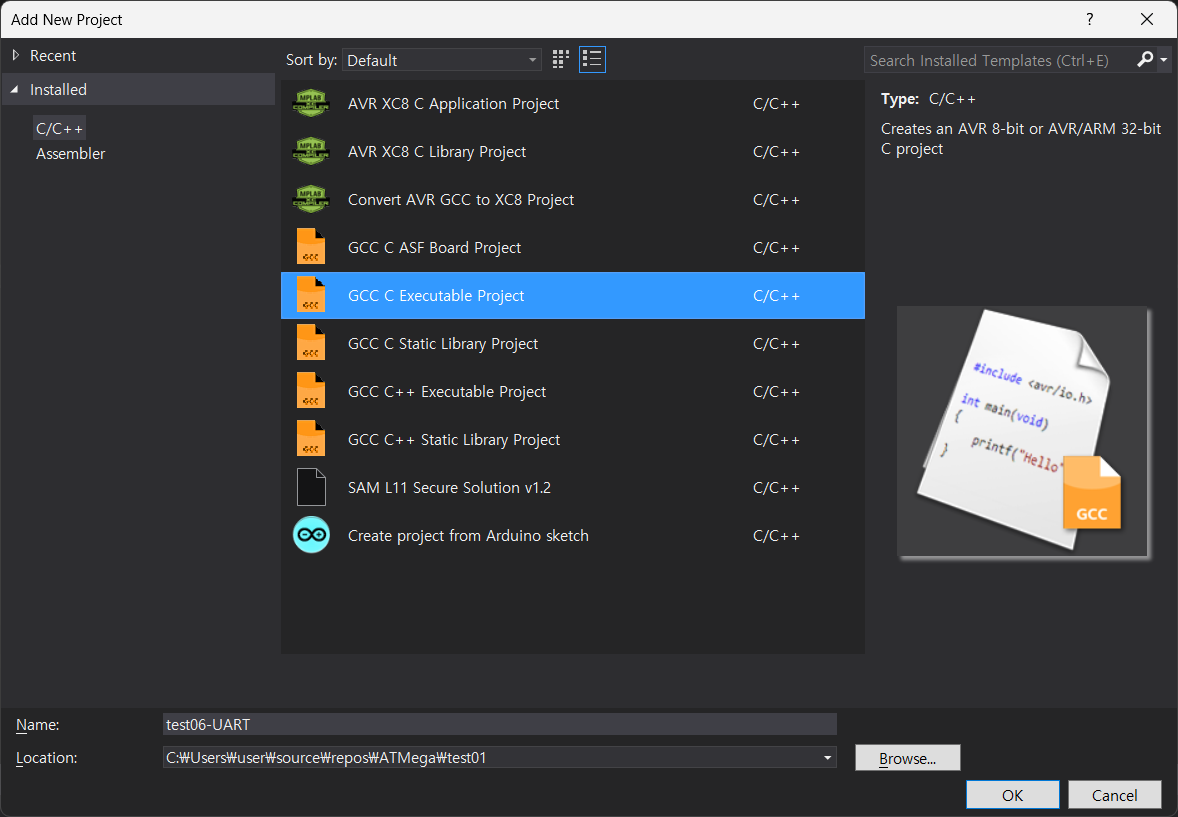
Task: Select the Assembler category
Action: tap(71, 154)
